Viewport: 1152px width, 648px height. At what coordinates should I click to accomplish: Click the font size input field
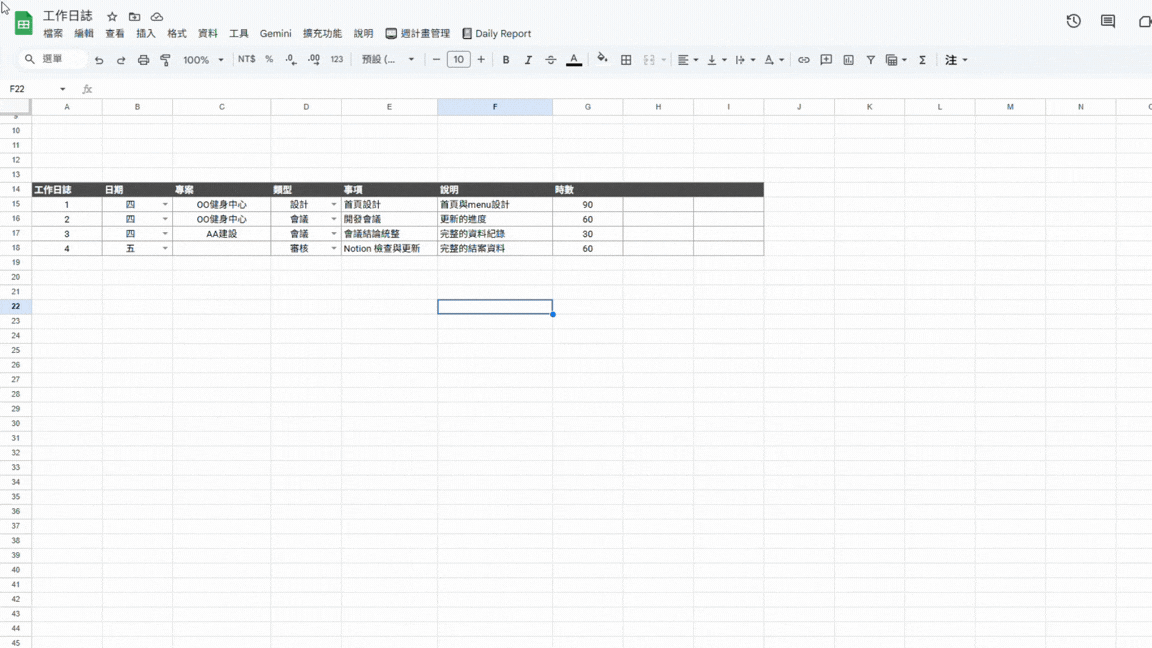(458, 60)
